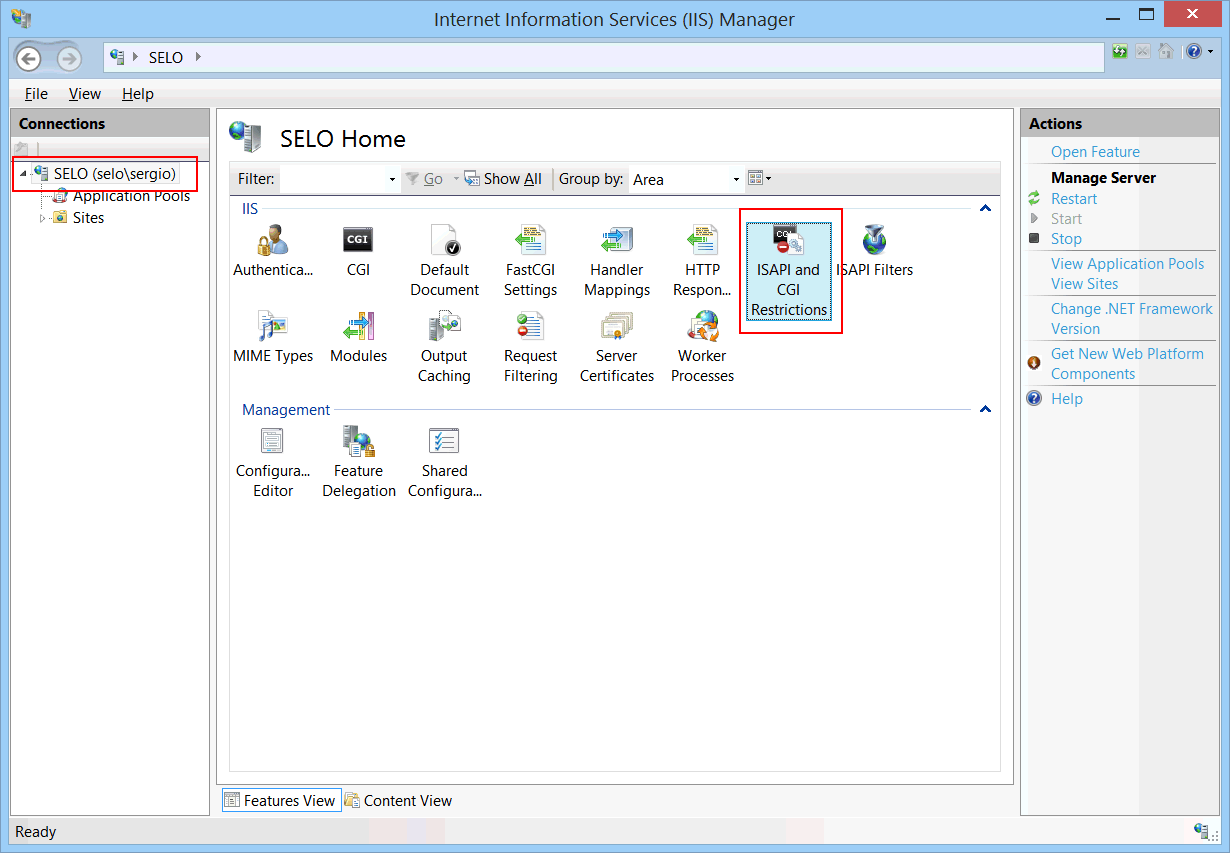Open the view mode dropdown

(760, 179)
